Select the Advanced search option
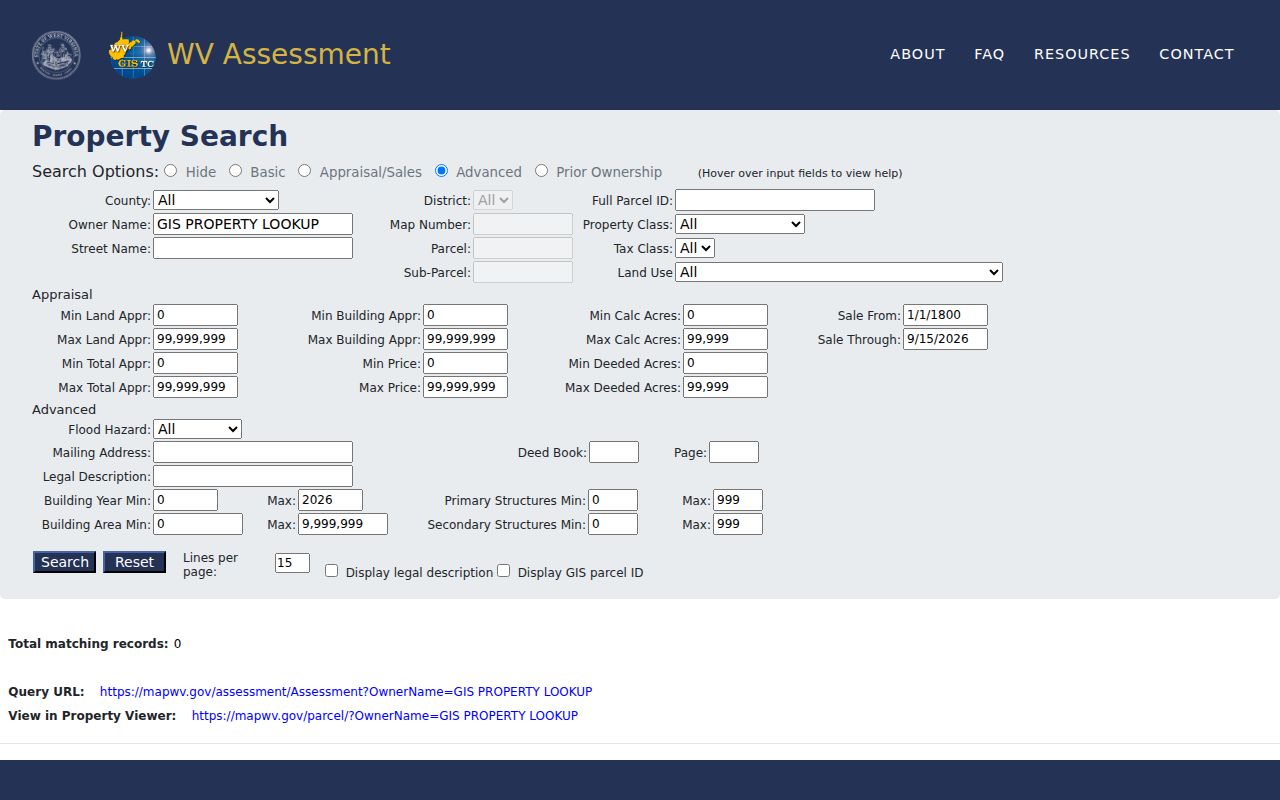 click(x=442, y=171)
